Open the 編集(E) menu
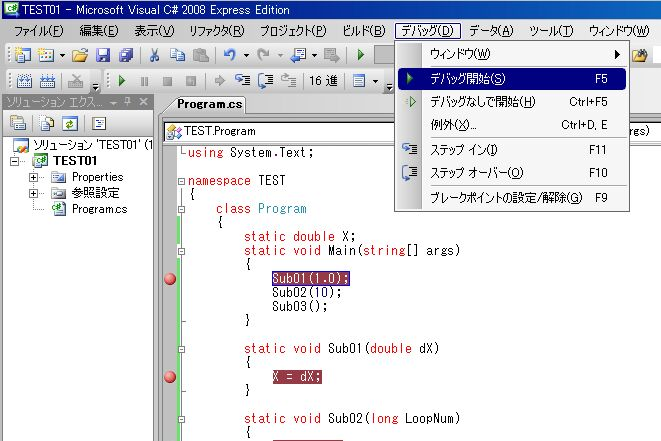Screen dimensions: 661x441 pos(99,31)
